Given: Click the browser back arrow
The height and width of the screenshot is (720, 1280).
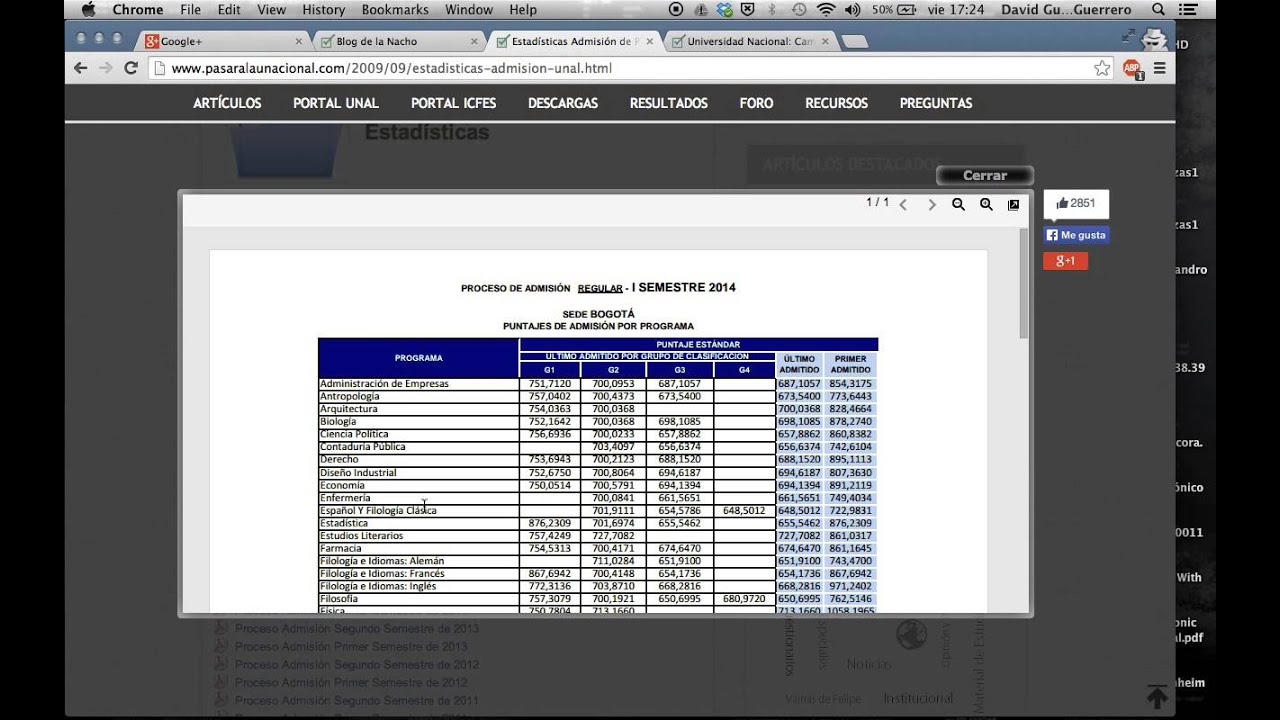Looking at the screenshot, I should point(81,68).
